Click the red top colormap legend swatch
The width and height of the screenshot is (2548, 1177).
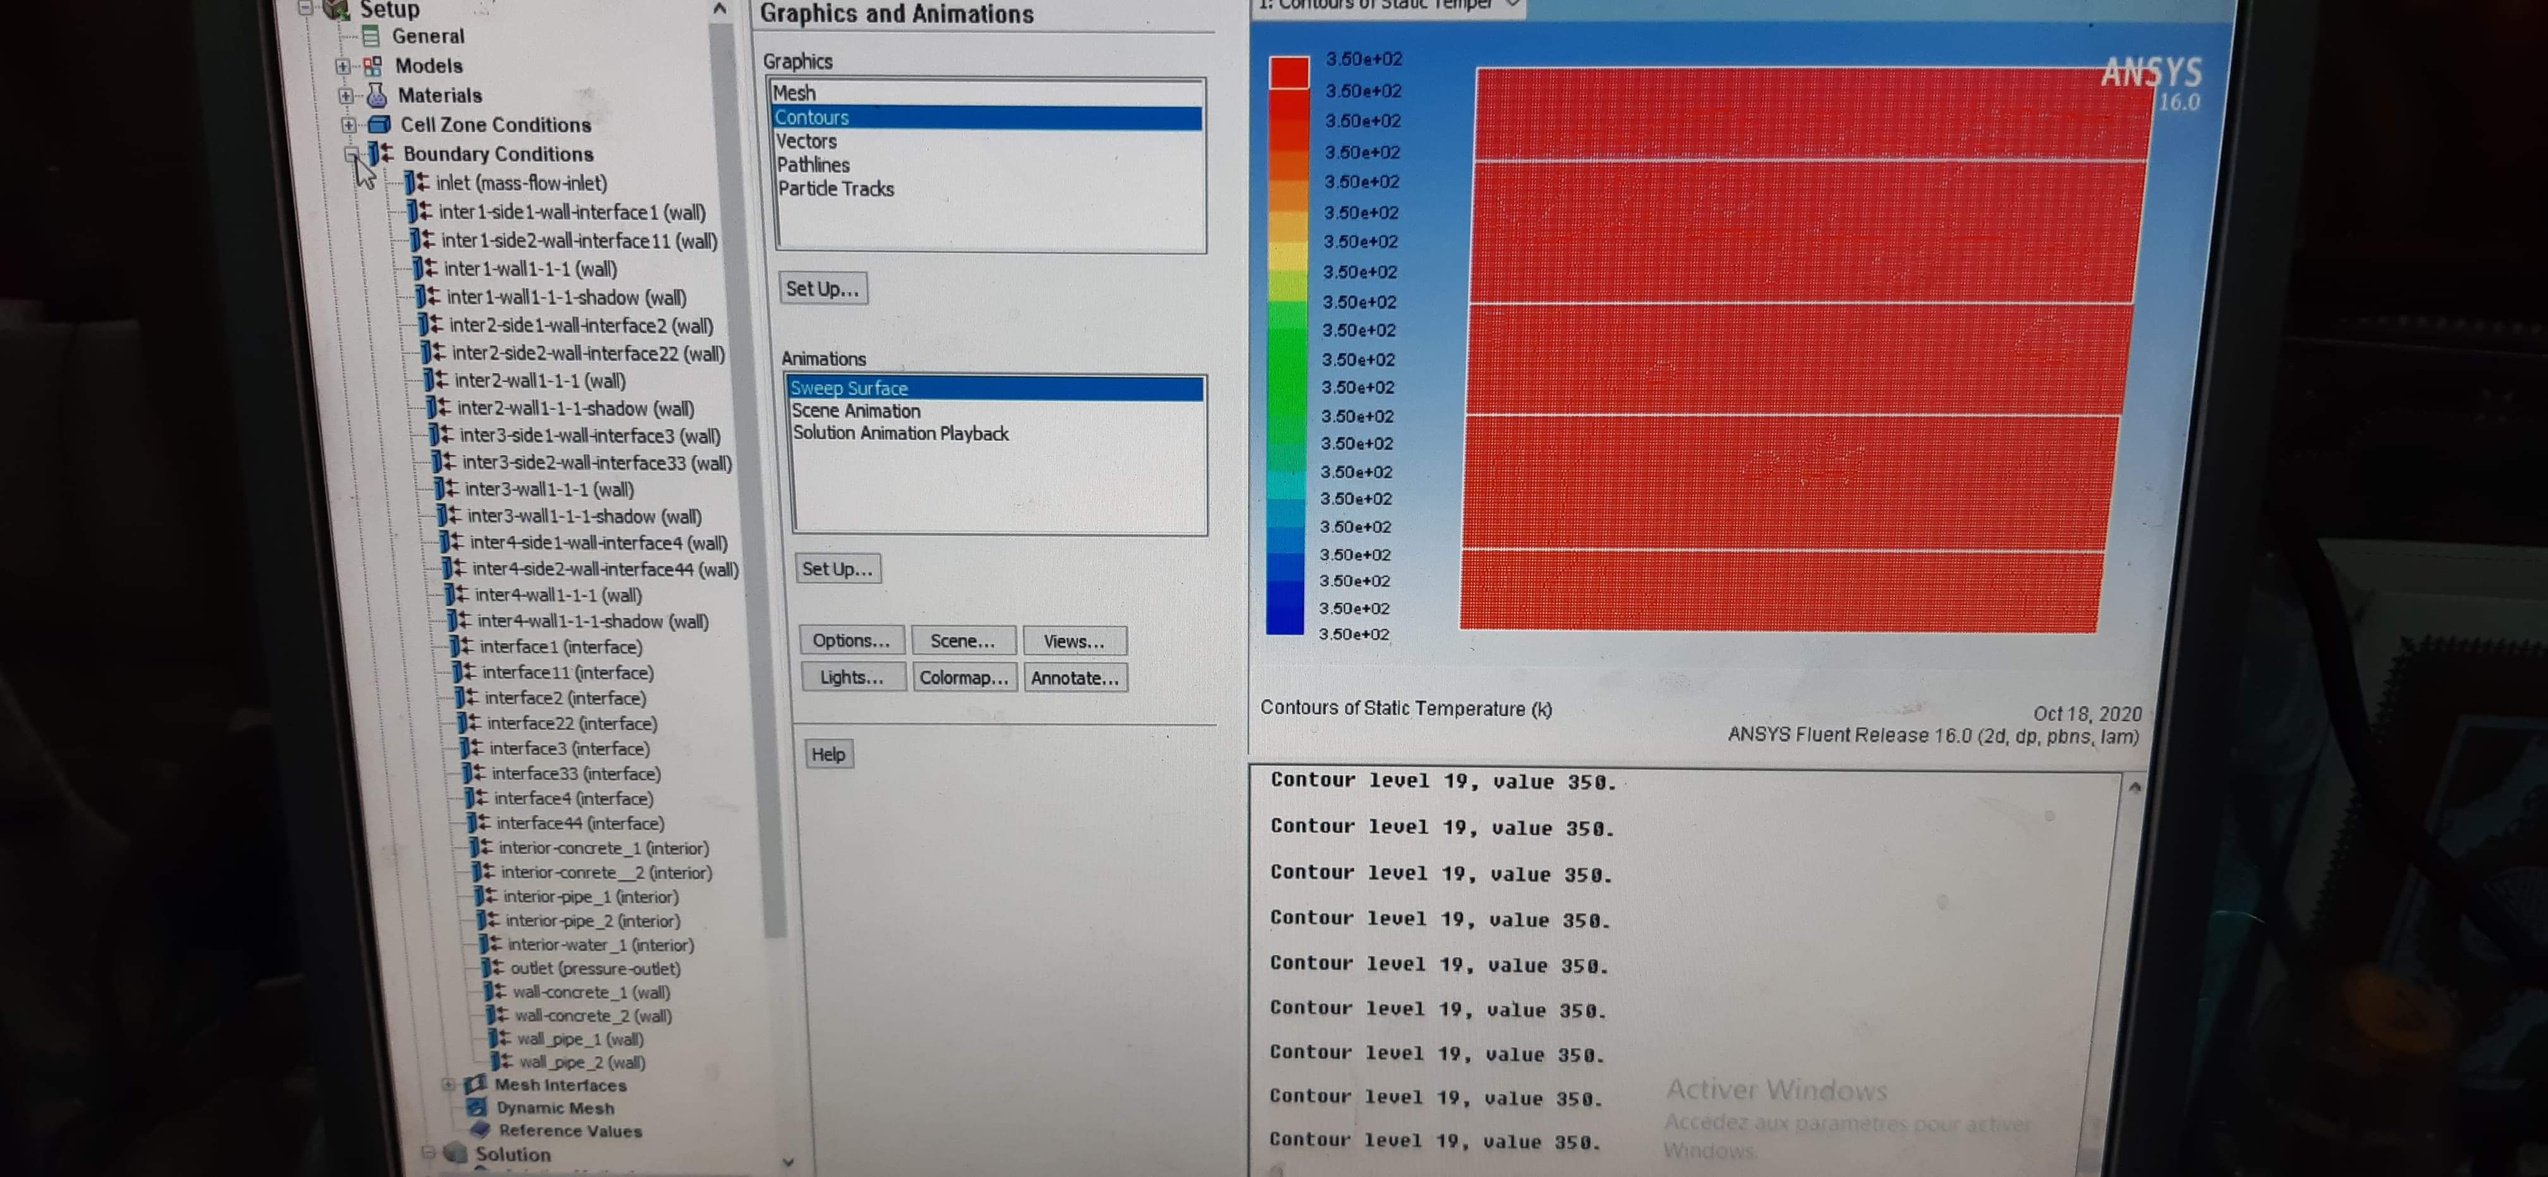(1289, 74)
